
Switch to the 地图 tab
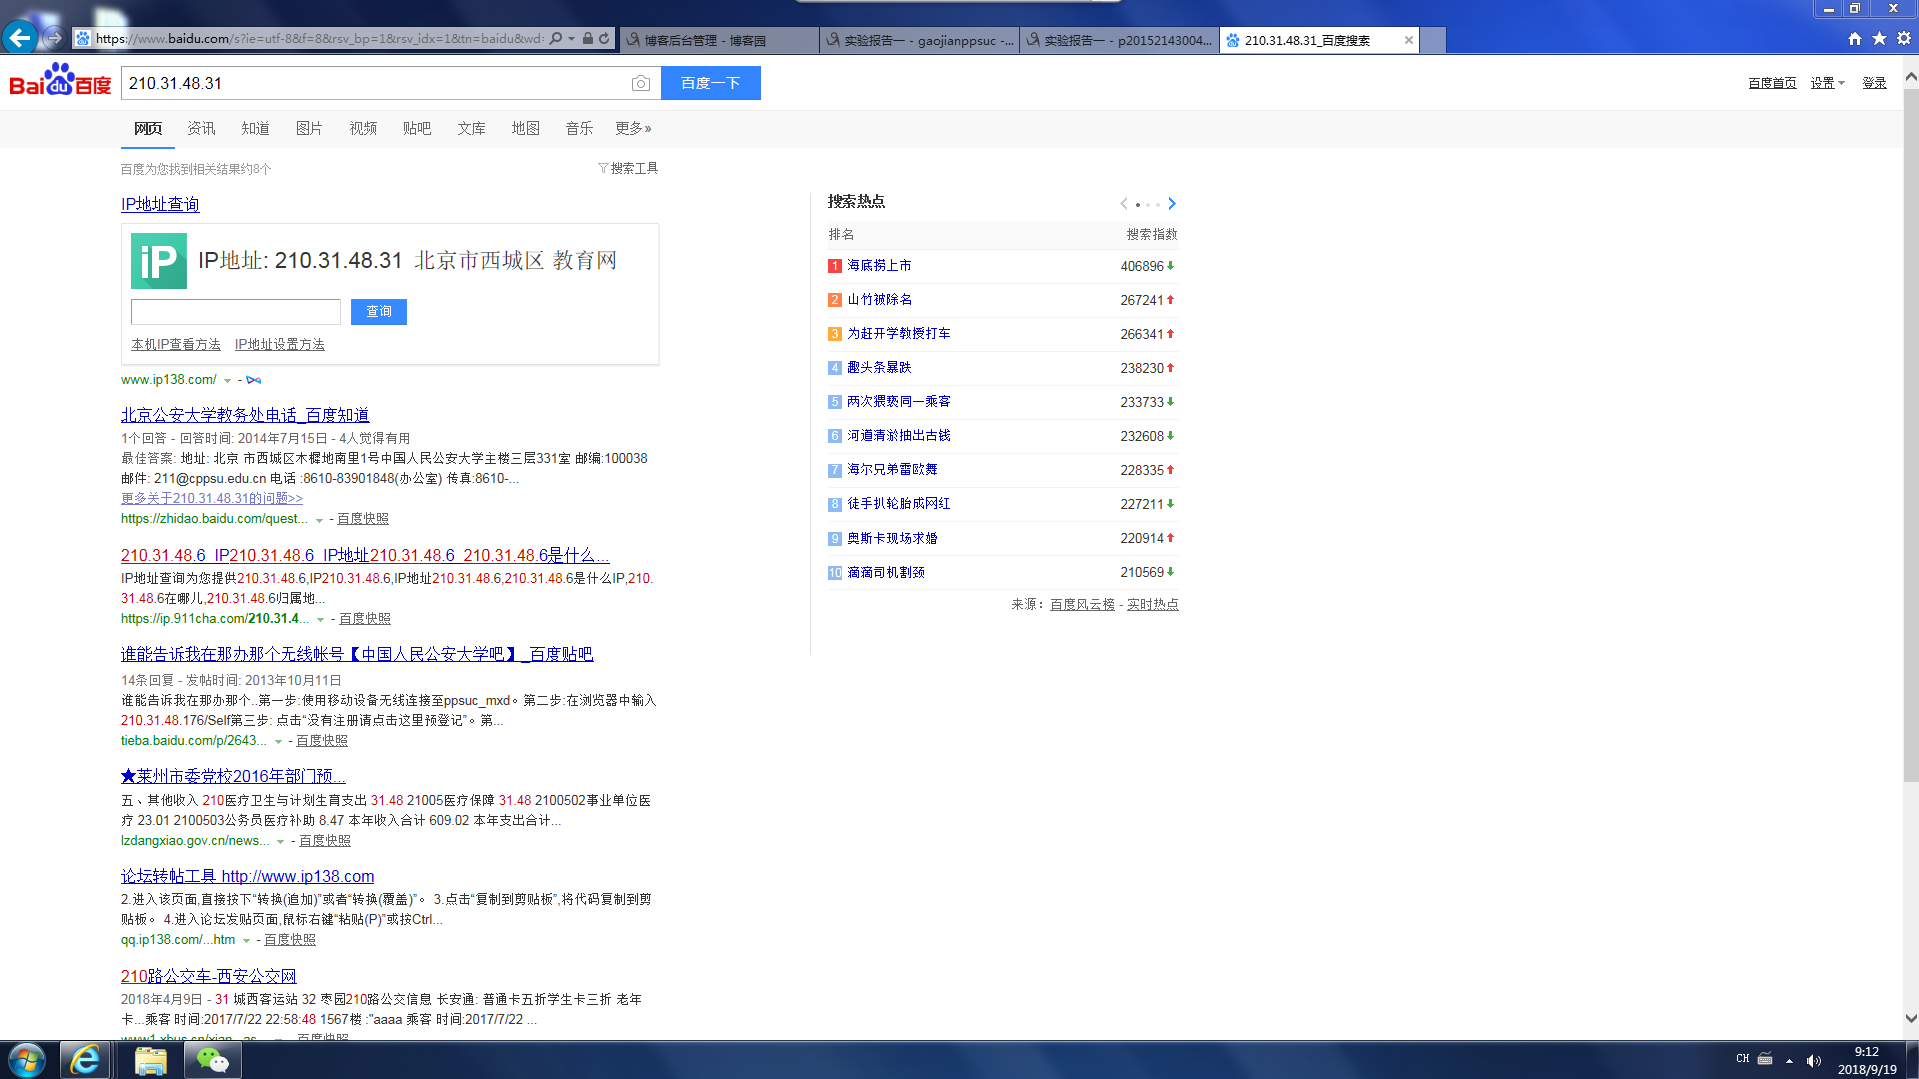pyautogui.click(x=525, y=128)
